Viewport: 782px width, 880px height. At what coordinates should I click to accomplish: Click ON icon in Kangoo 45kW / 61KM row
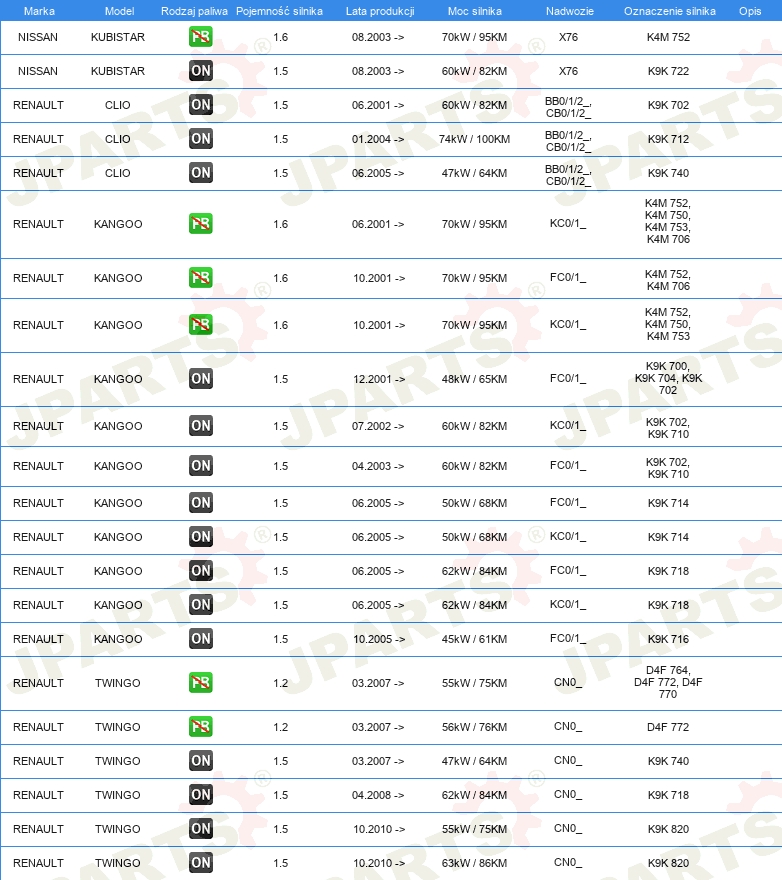(200, 639)
